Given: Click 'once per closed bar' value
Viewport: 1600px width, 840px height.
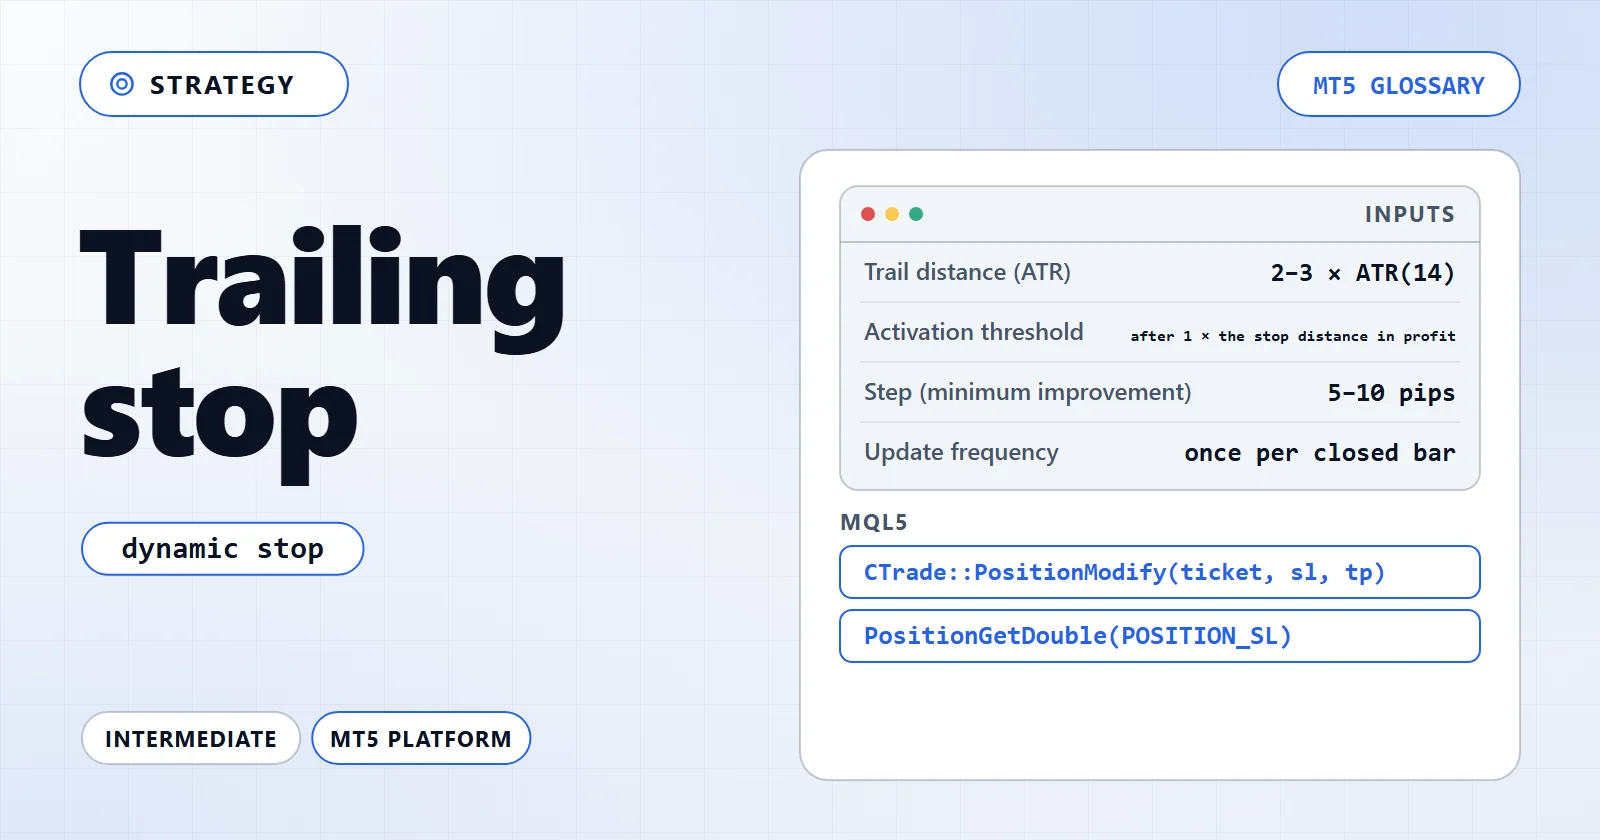Looking at the screenshot, I should click(x=1320, y=453).
